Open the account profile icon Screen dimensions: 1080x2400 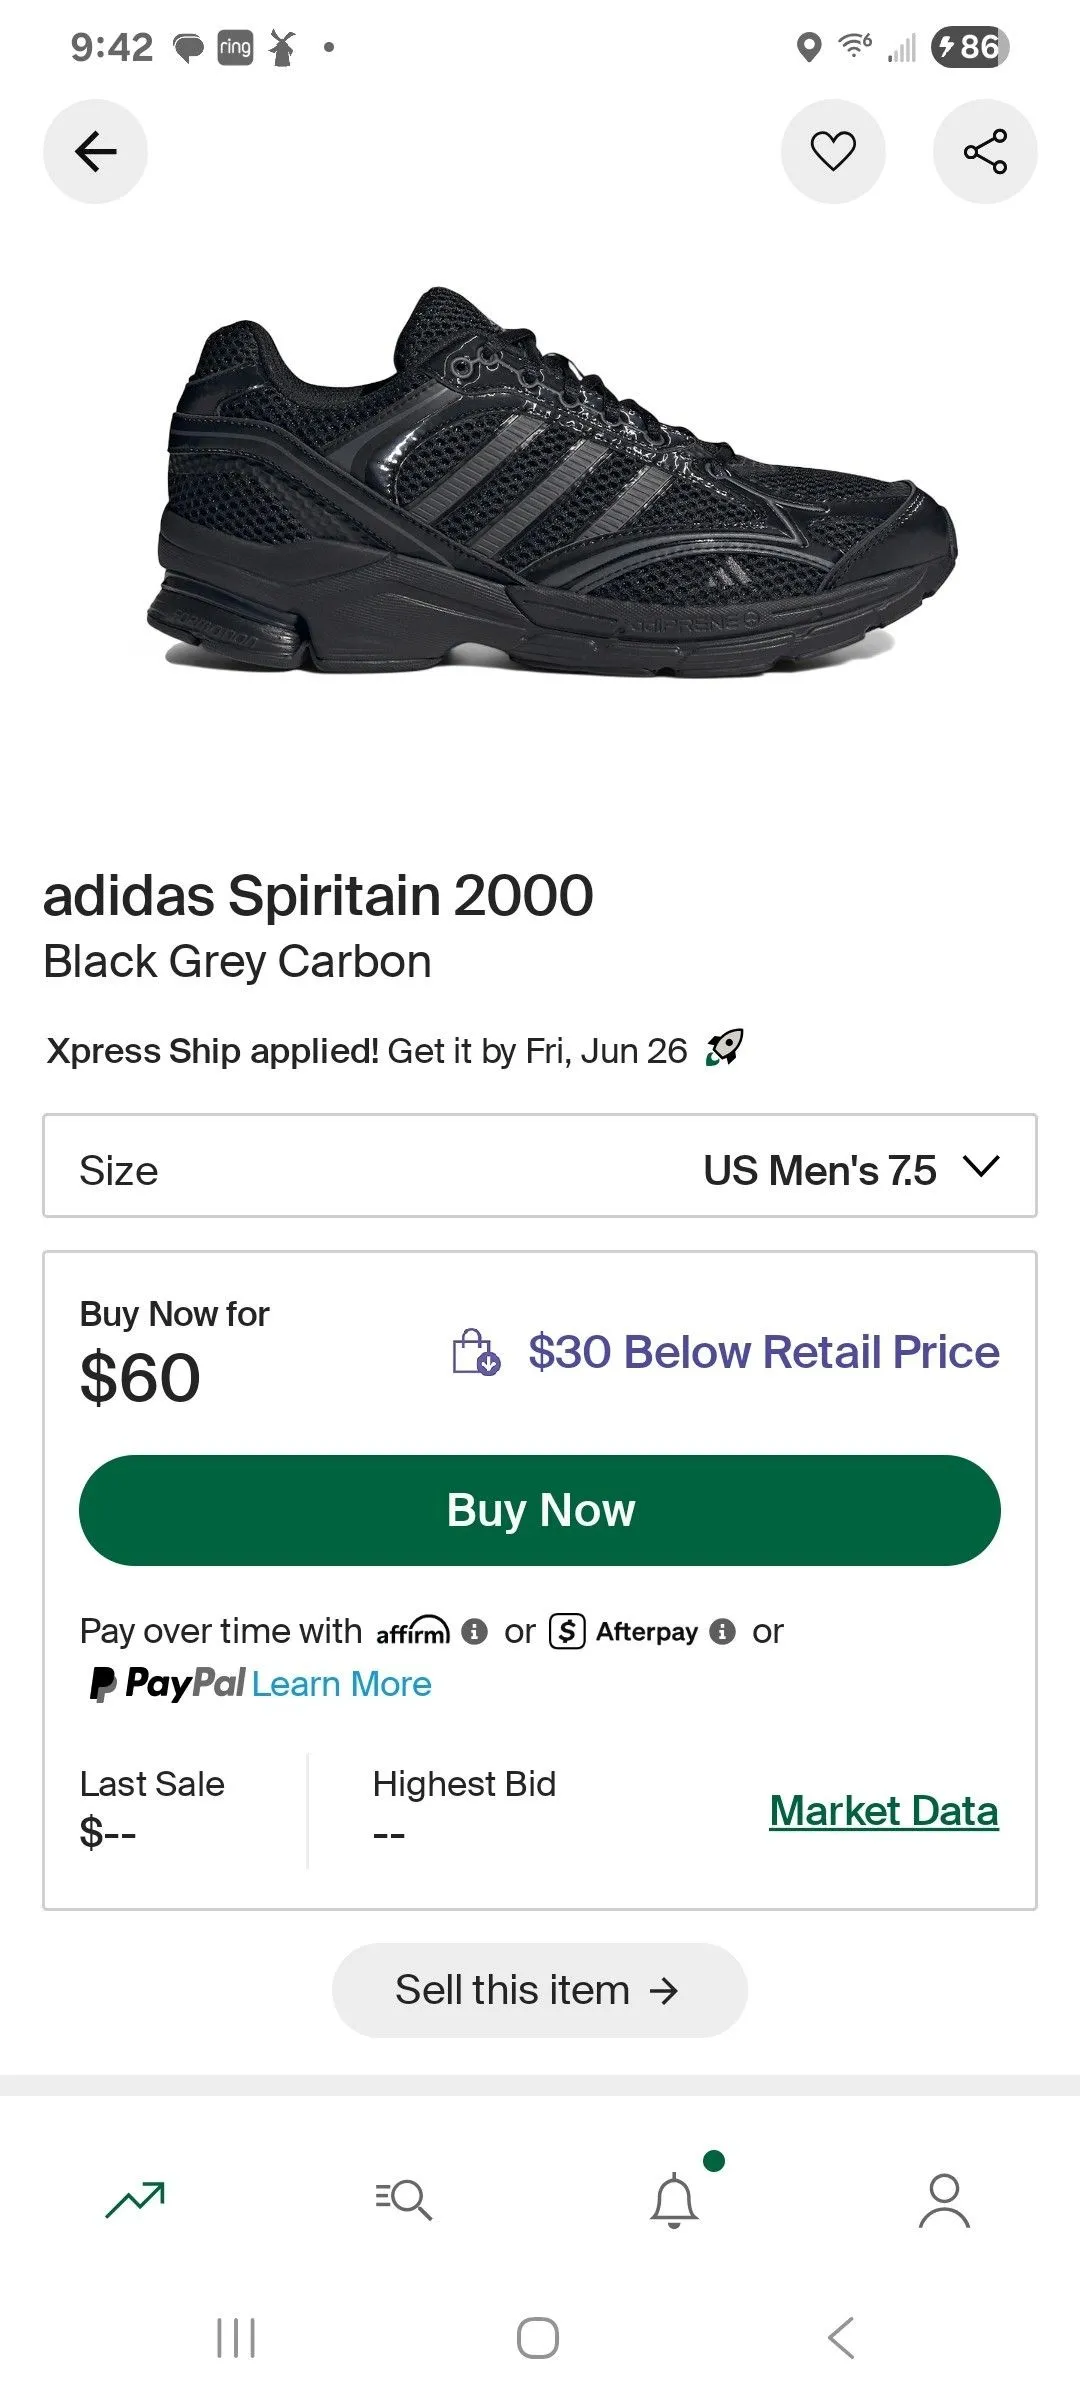click(944, 2200)
